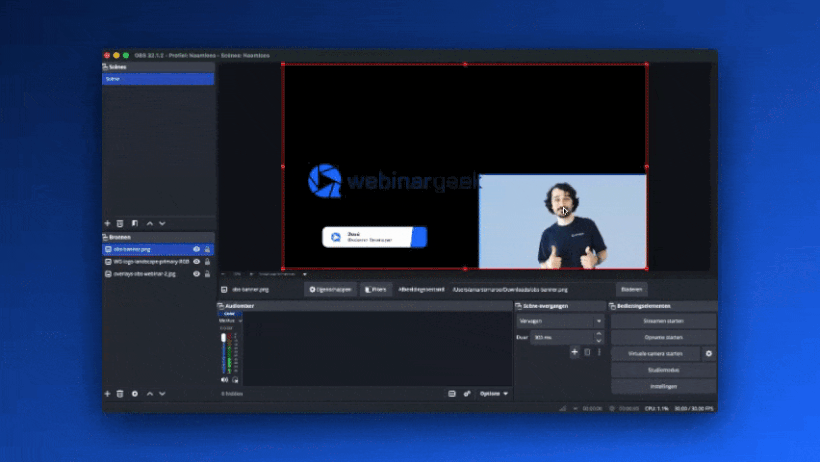This screenshot has width=820, height=462.
Task: Open scene filters icon in Scènes toolbar
Action: tap(135, 223)
